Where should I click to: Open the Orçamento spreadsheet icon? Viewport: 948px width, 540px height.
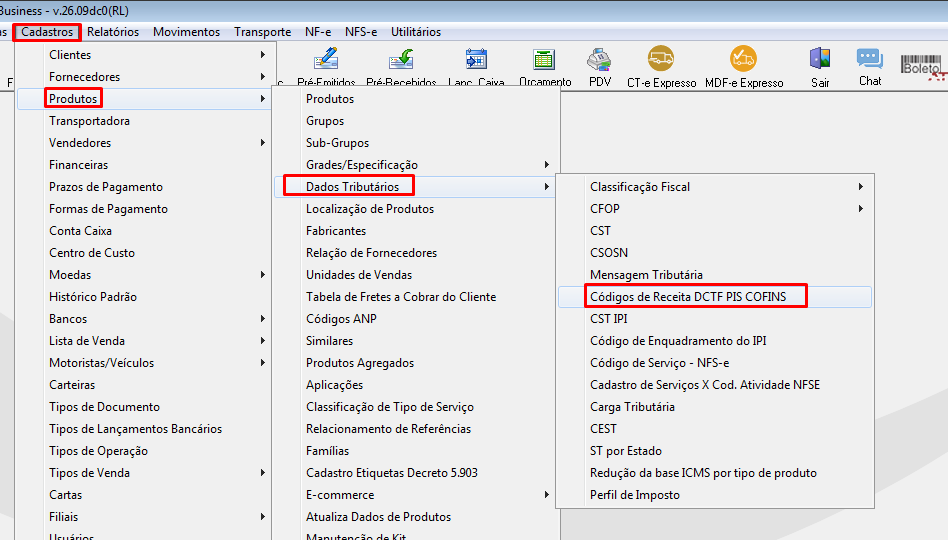(544, 59)
